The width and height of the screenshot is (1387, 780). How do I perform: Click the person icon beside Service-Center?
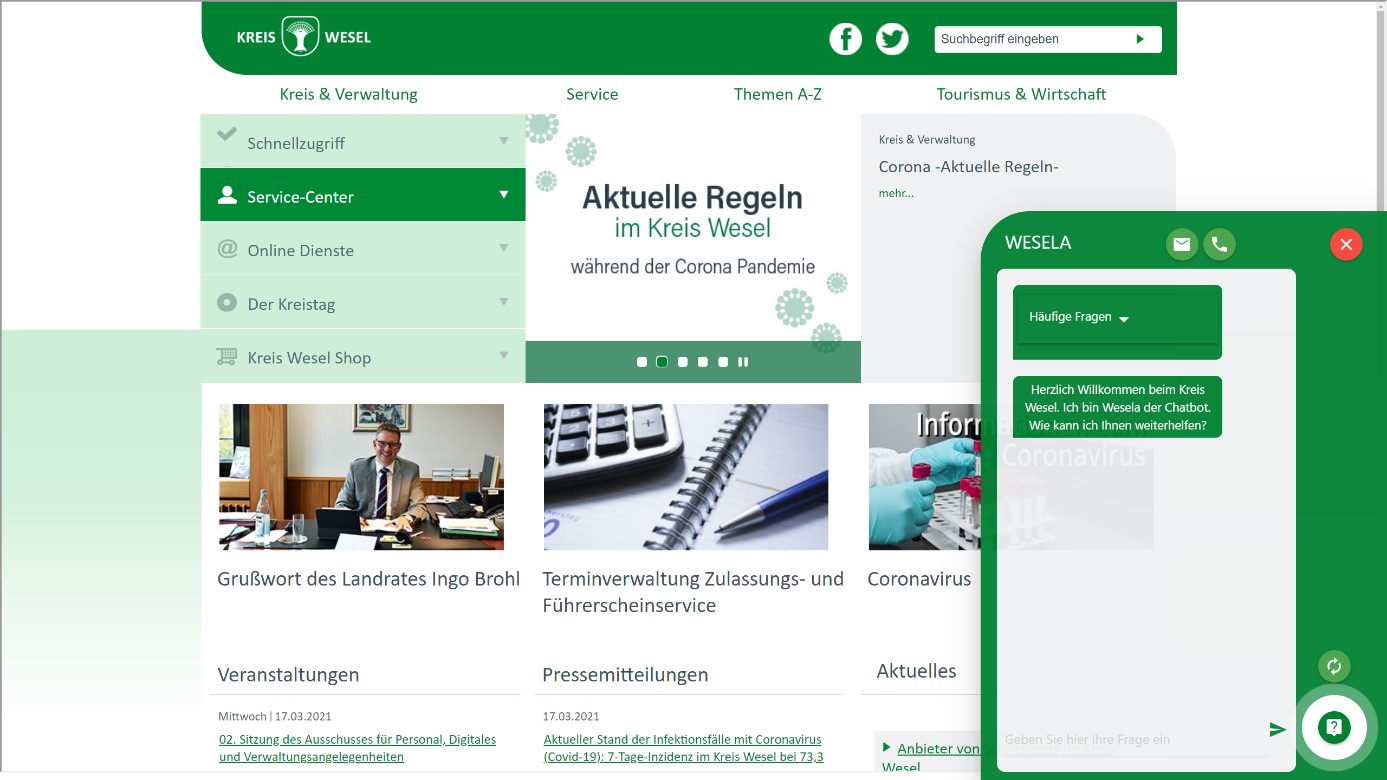pos(227,195)
